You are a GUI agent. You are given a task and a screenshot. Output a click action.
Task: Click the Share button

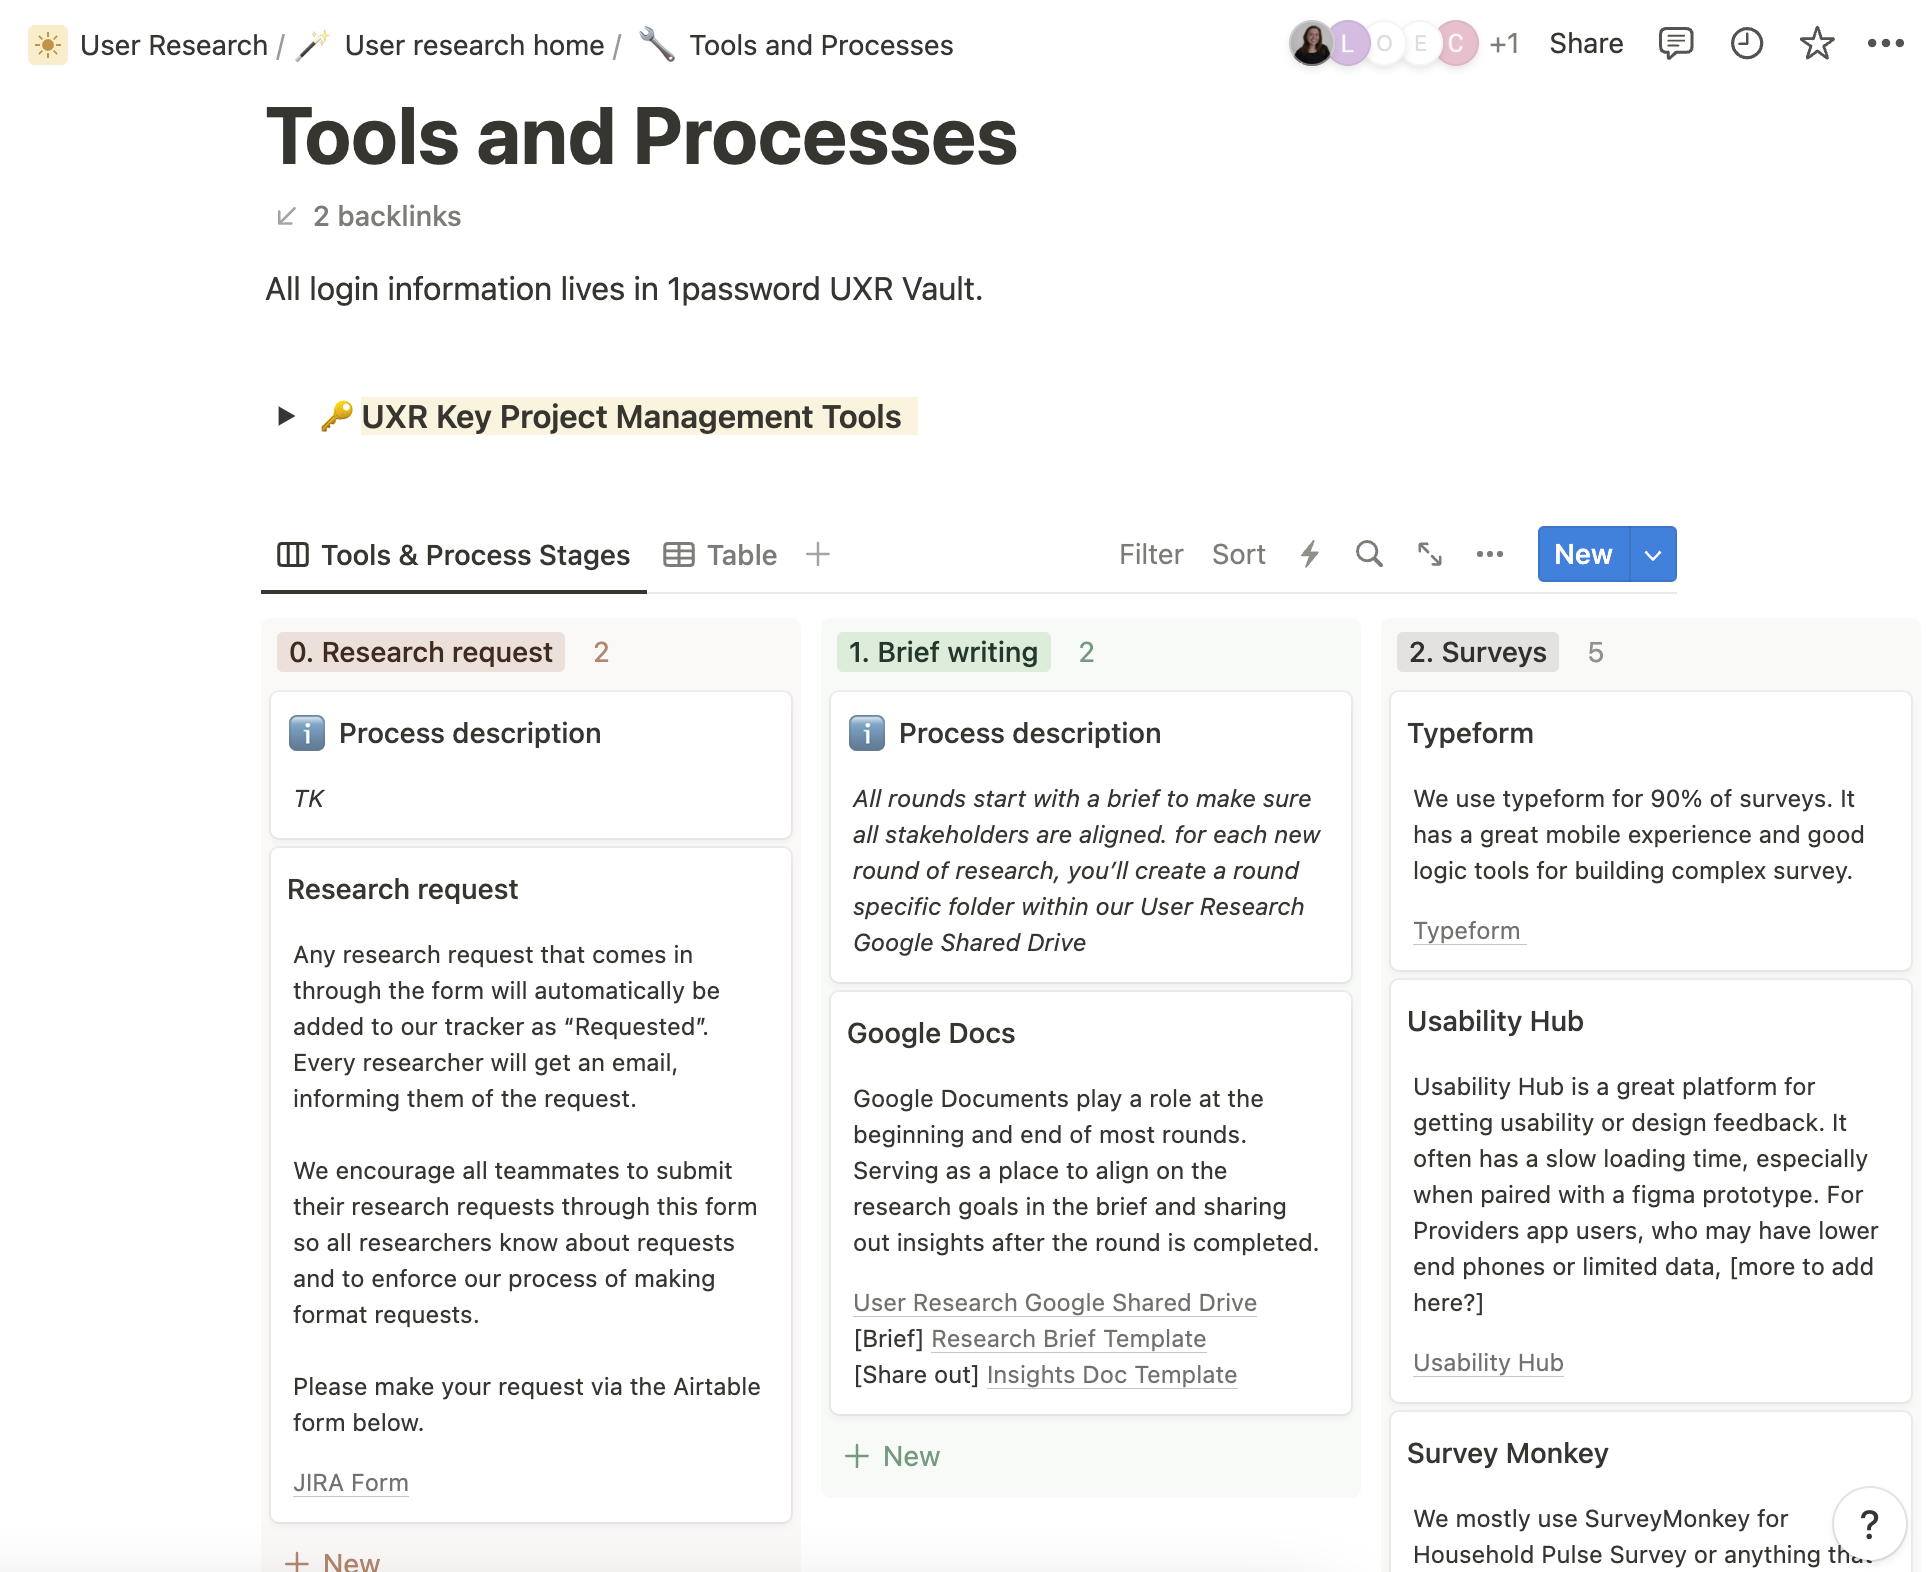1585,44
